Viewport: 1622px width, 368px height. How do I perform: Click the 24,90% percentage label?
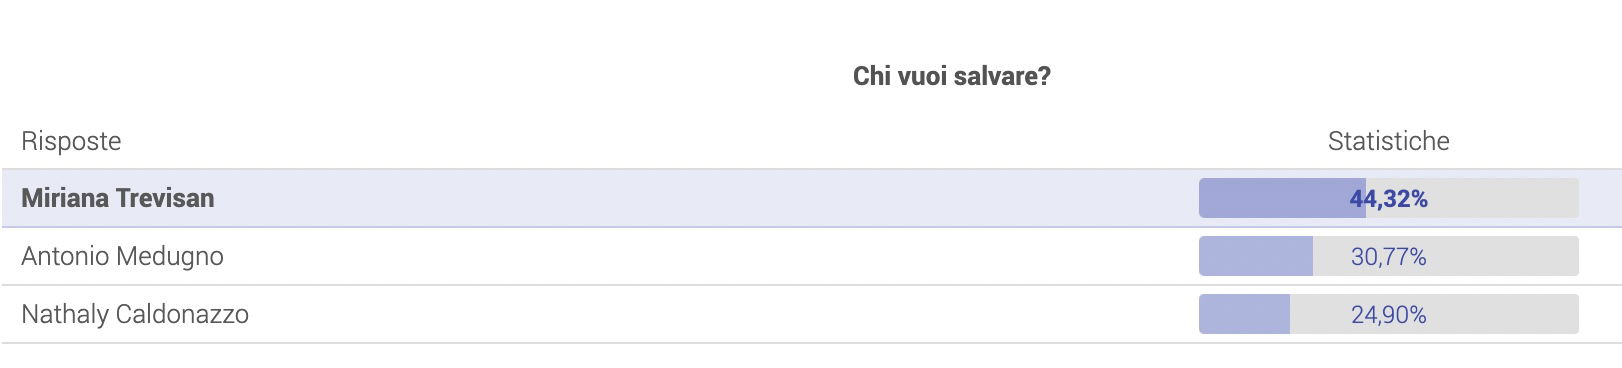(x=1388, y=315)
